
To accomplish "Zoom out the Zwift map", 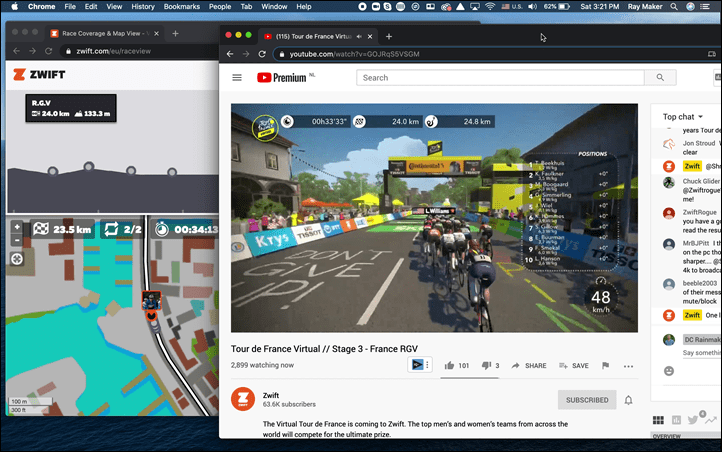I will click(x=17, y=240).
